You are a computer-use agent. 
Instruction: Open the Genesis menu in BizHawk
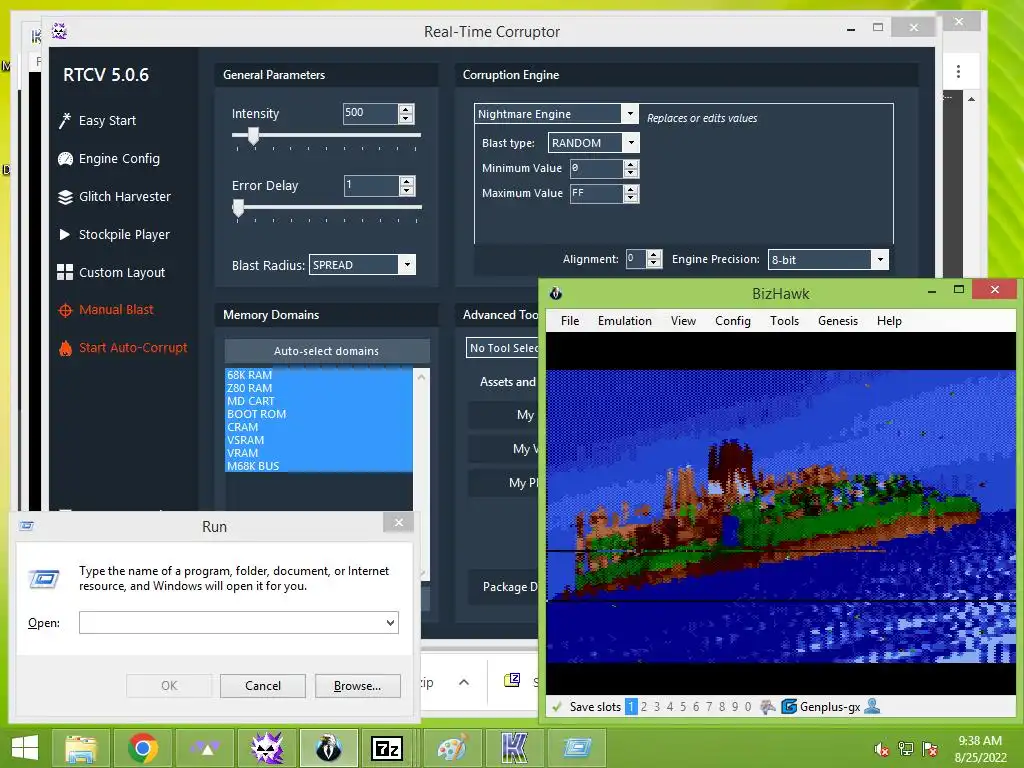[x=838, y=321]
